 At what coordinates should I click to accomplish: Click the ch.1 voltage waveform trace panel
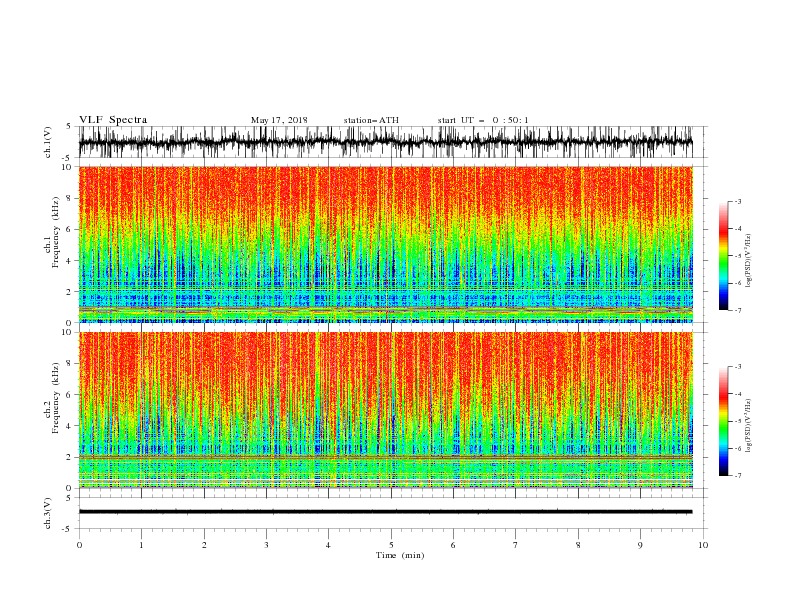point(385,142)
